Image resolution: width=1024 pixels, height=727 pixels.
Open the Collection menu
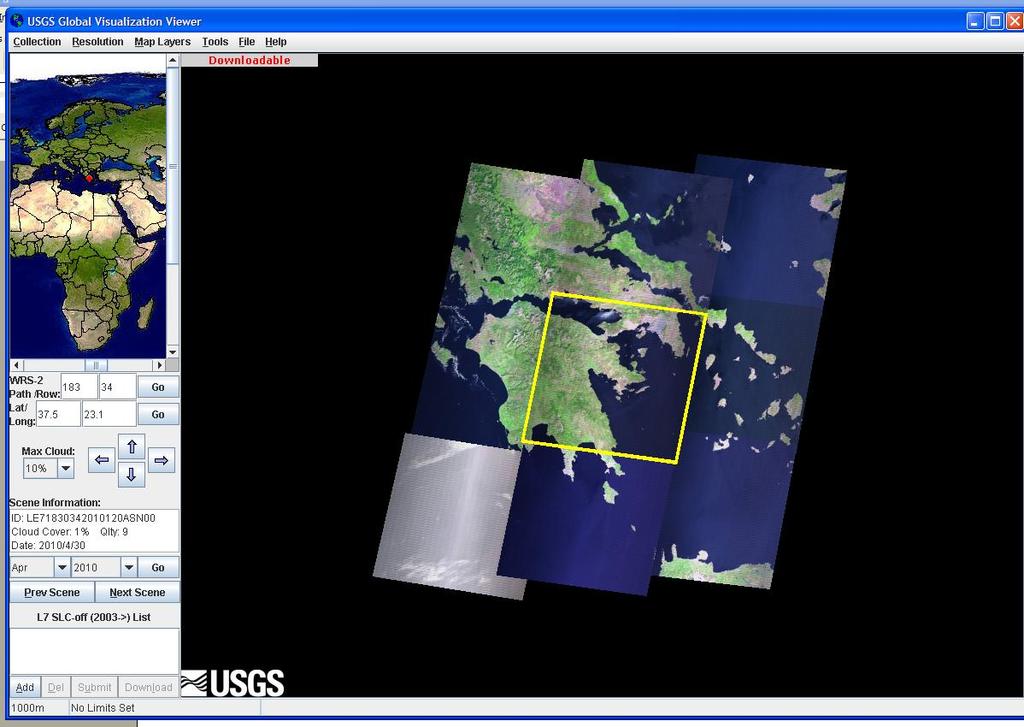click(x=37, y=42)
